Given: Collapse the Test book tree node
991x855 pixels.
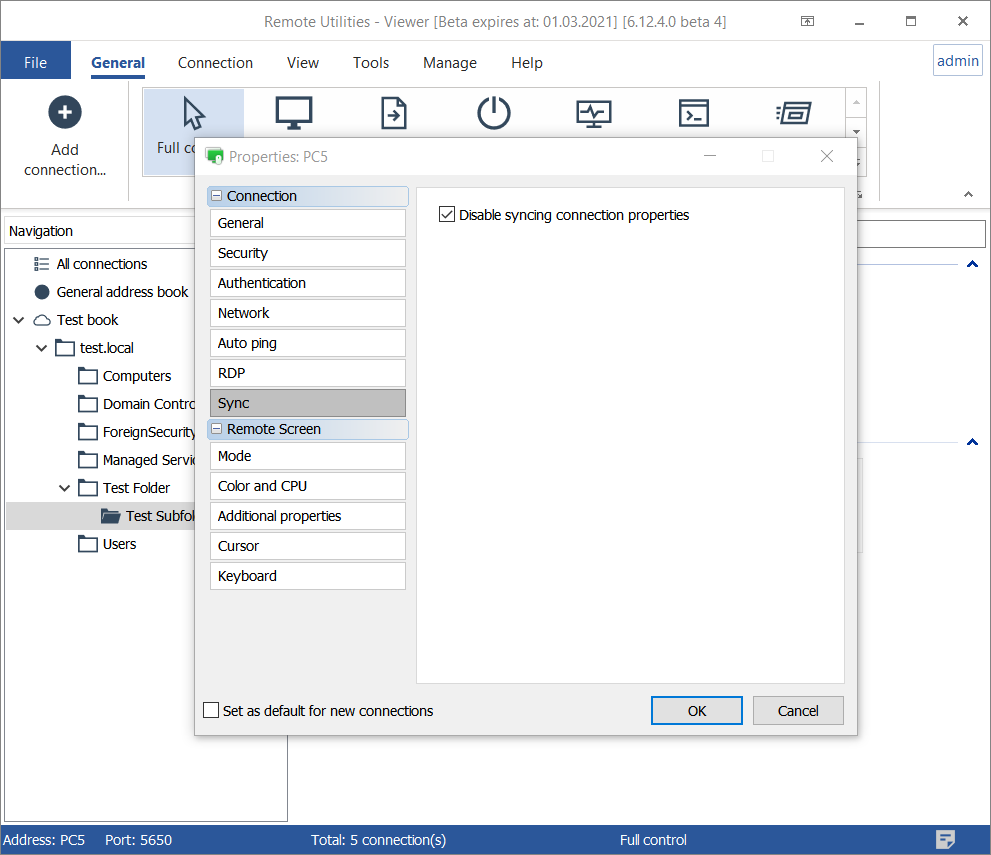Looking at the screenshot, I should tap(19, 320).
